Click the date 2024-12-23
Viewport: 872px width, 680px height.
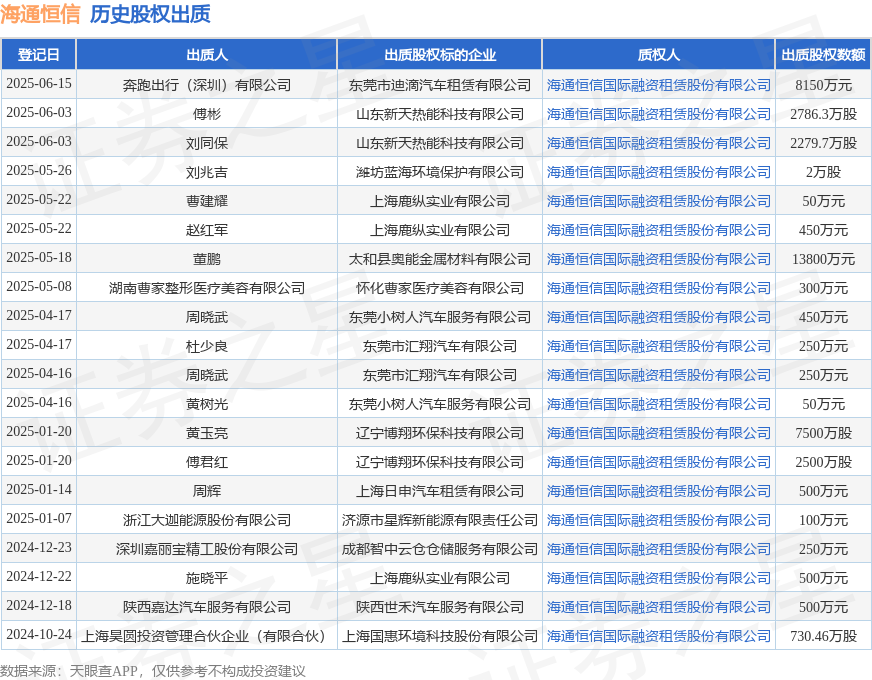tap(39, 547)
